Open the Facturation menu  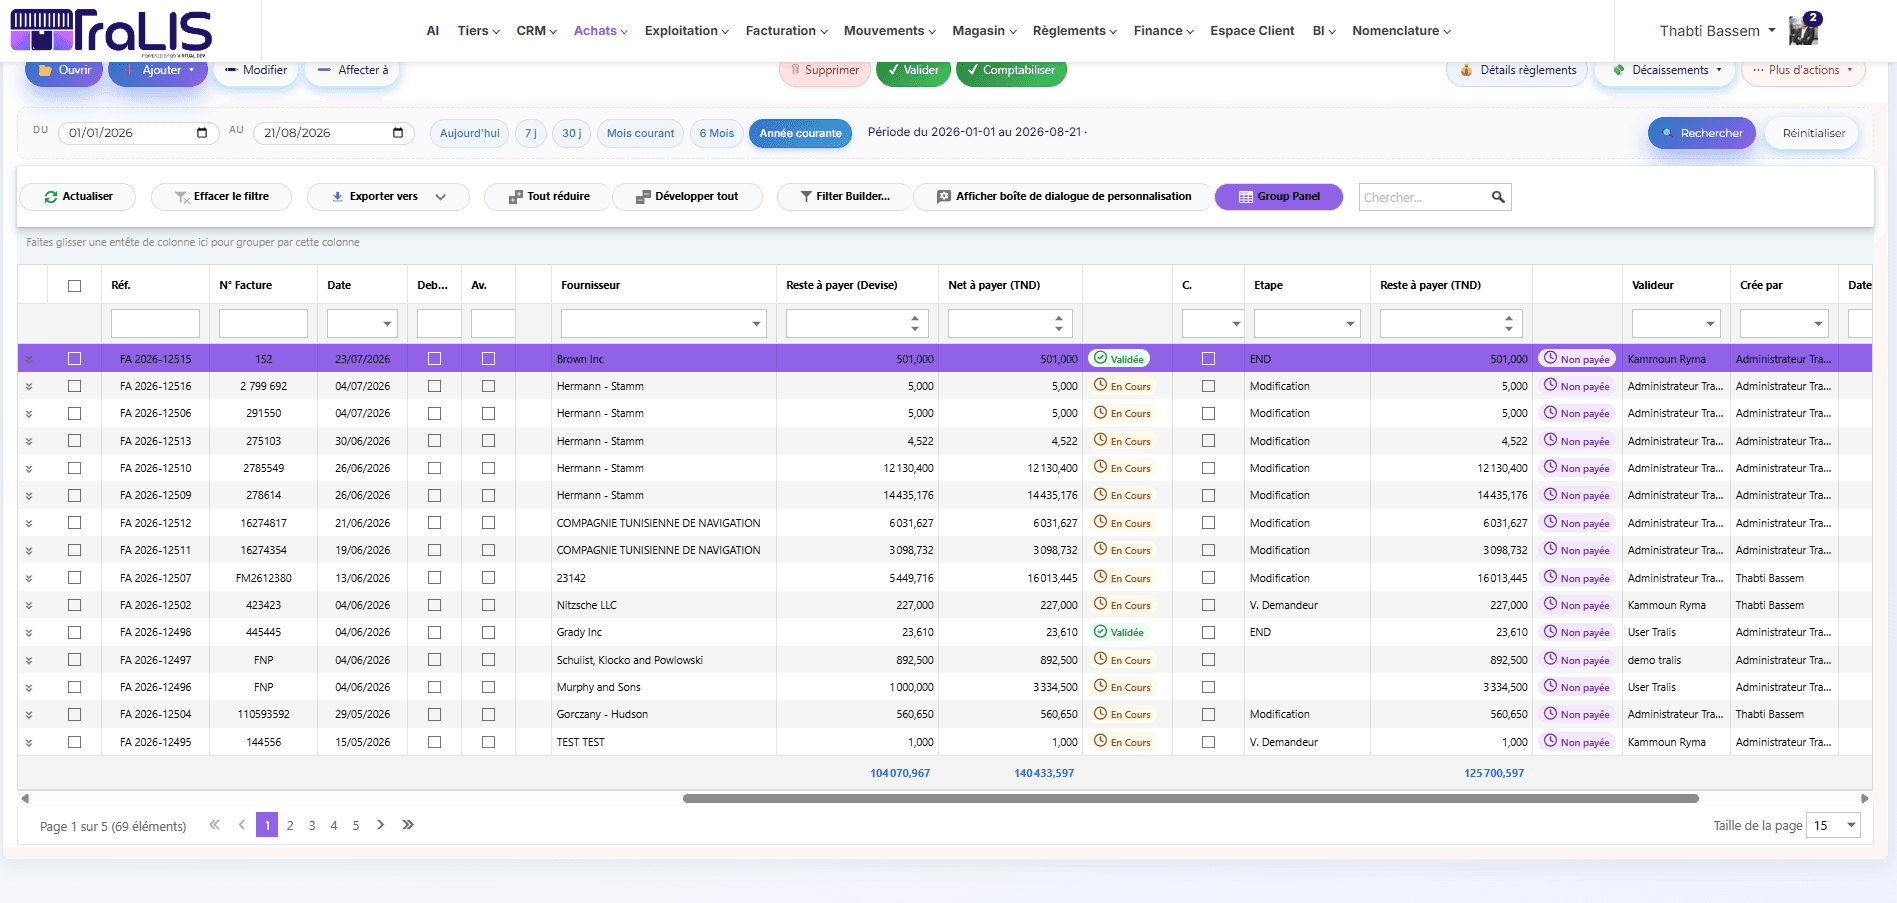786,31
